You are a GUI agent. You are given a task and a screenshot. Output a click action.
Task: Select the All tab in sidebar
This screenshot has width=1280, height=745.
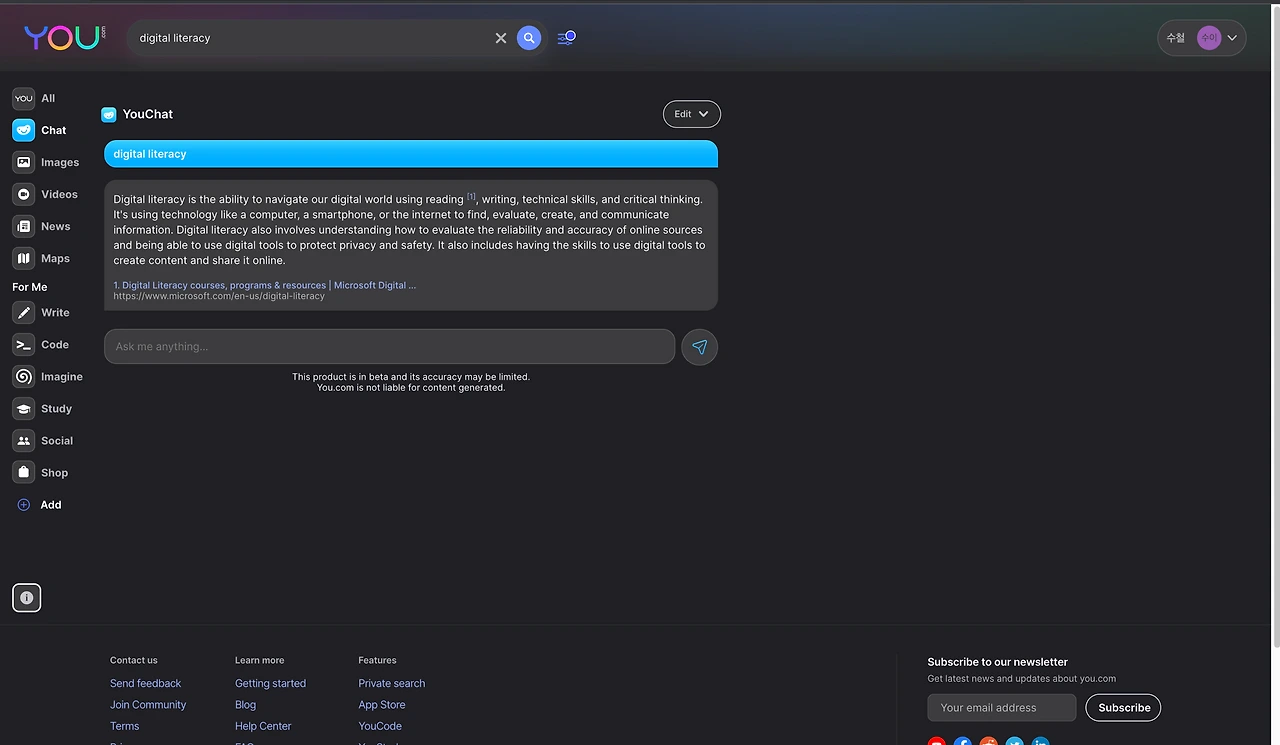(x=34, y=98)
